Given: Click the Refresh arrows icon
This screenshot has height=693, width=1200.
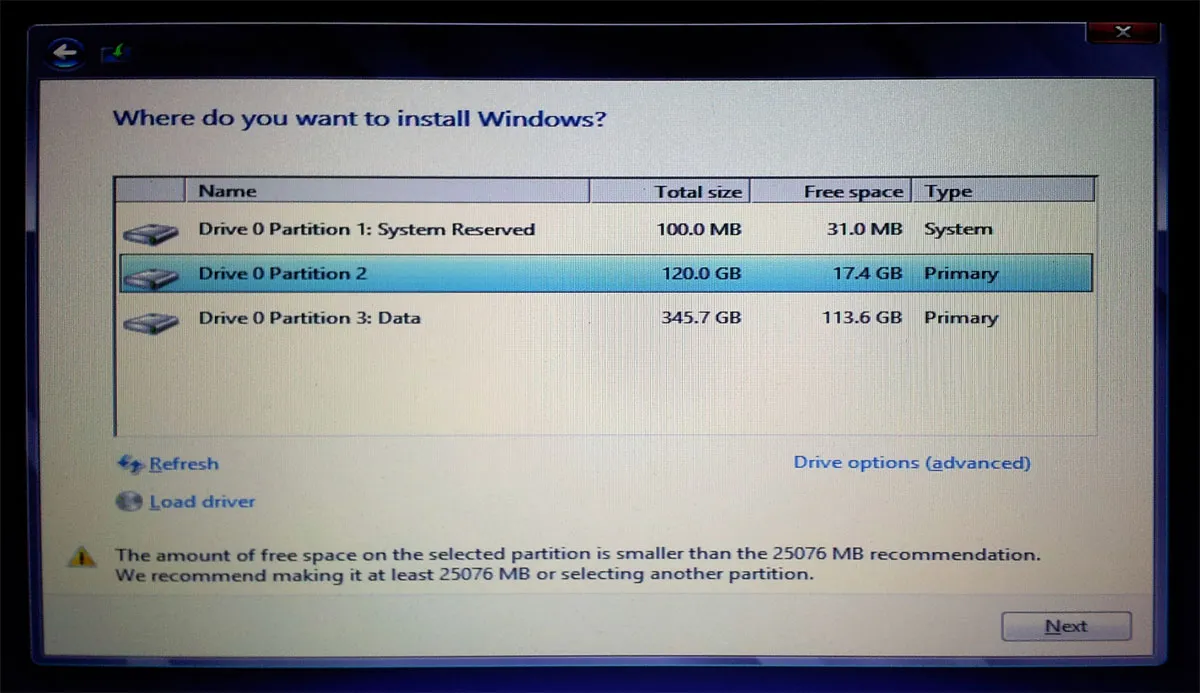Looking at the screenshot, I should pos(131,464).
